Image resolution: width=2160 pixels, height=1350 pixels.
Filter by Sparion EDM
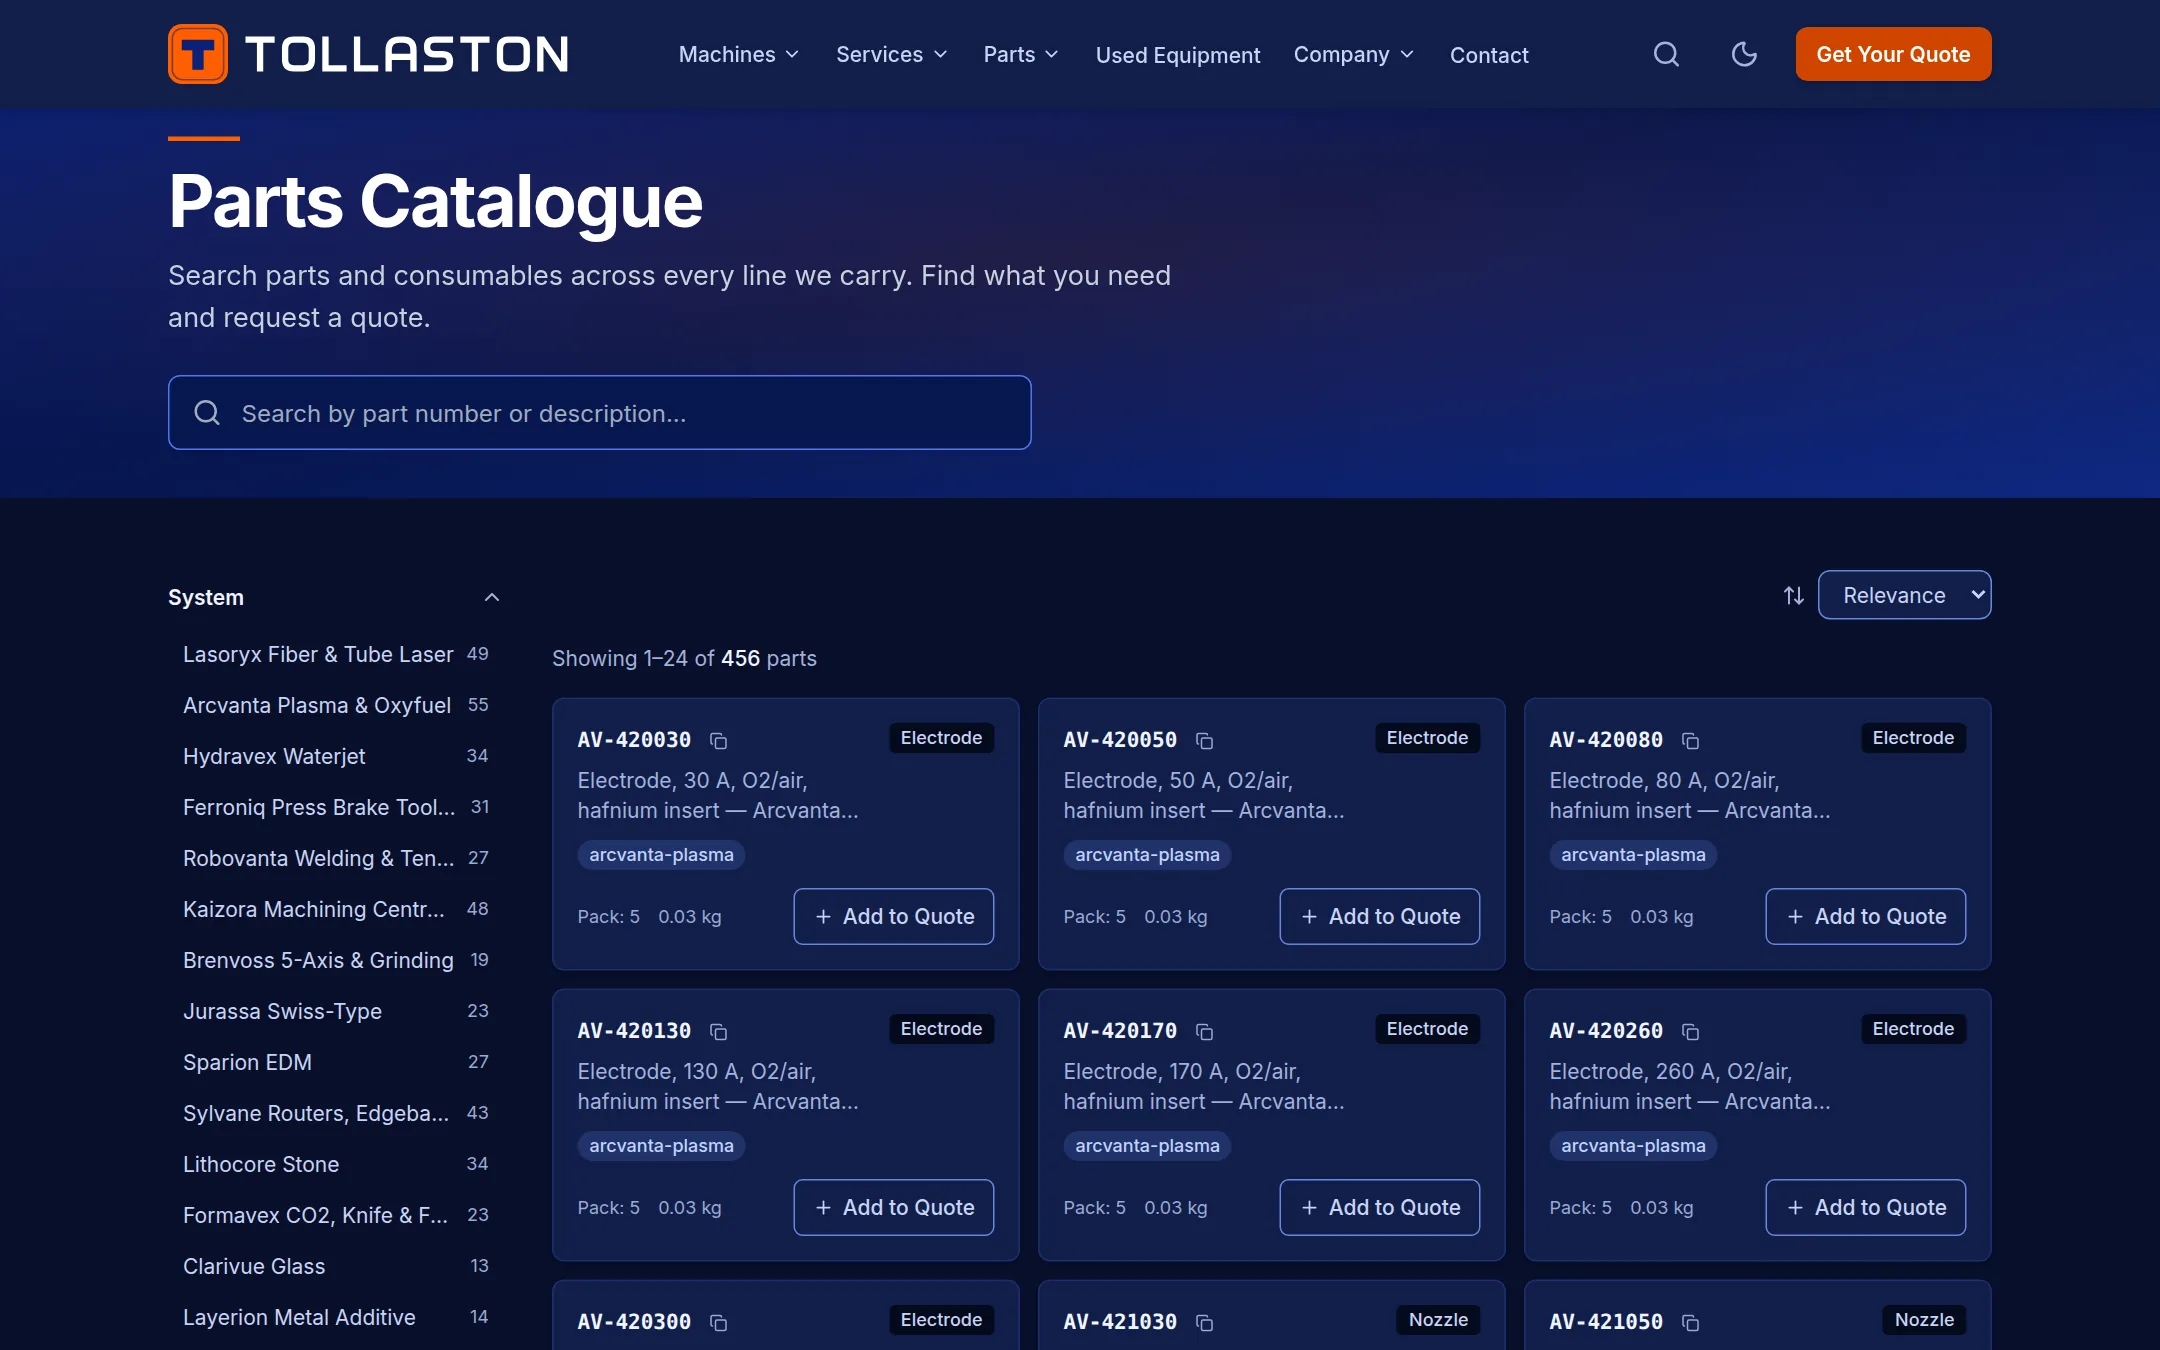point(336,1062)
